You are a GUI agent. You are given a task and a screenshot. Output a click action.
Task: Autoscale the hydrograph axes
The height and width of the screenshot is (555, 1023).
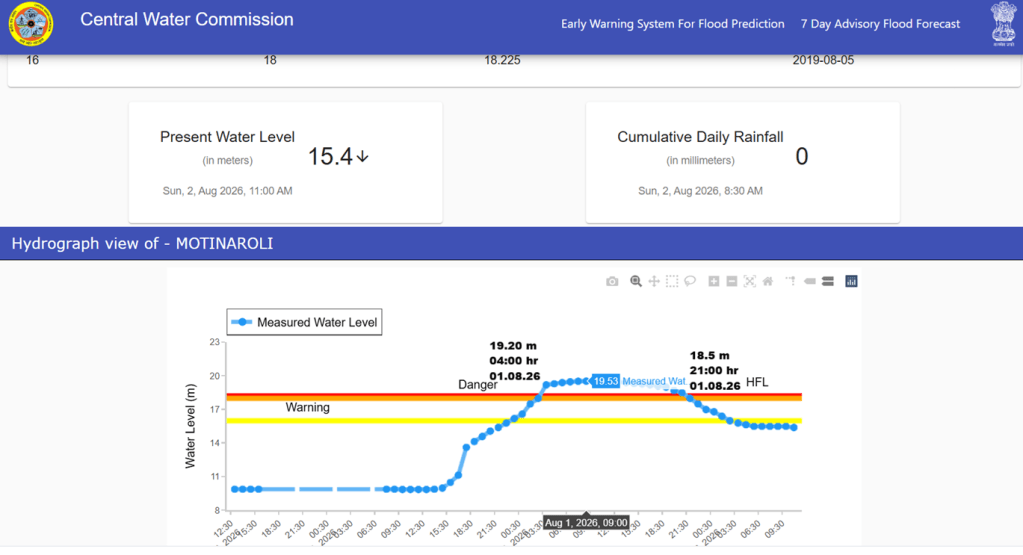tap(750, 281)
